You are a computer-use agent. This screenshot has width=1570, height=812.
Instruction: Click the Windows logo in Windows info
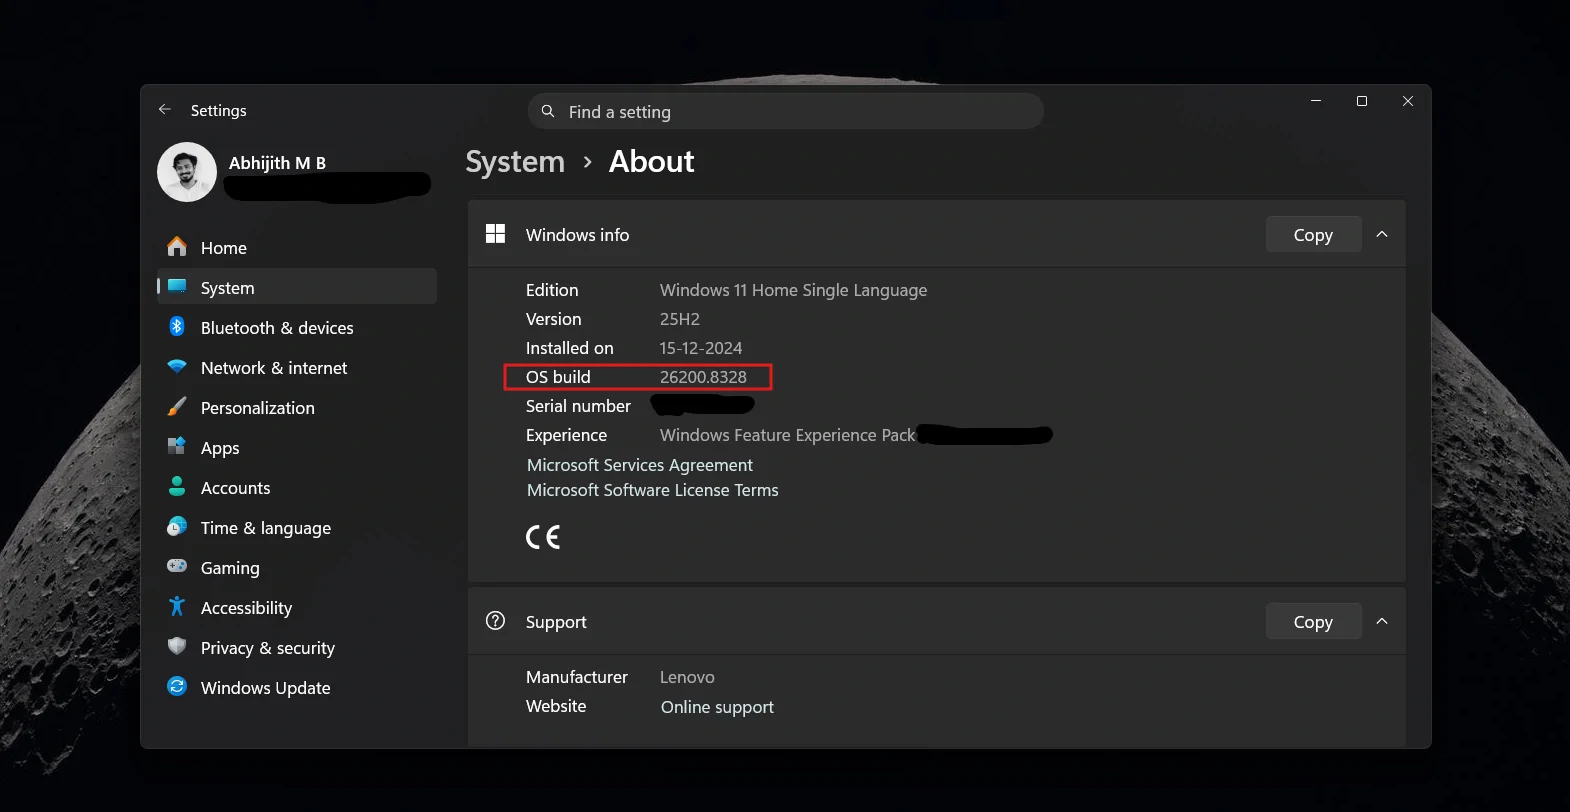coord(495,234)
